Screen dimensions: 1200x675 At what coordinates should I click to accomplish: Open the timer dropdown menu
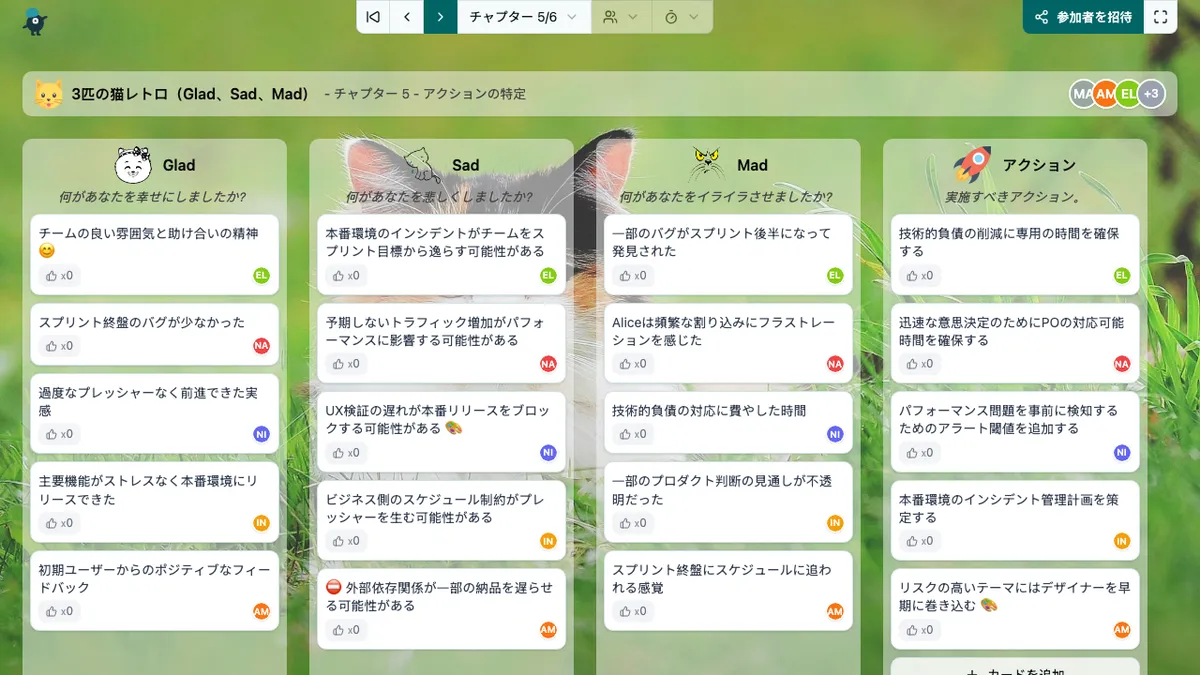click(x=682, y=17)
